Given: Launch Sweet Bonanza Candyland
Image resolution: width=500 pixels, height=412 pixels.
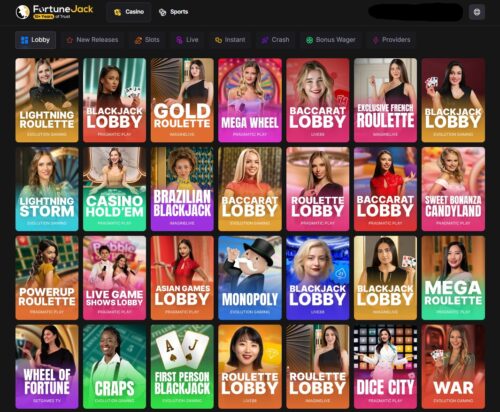Looking at the screenshot, I should pyautogui.click(x=453, y=189).
